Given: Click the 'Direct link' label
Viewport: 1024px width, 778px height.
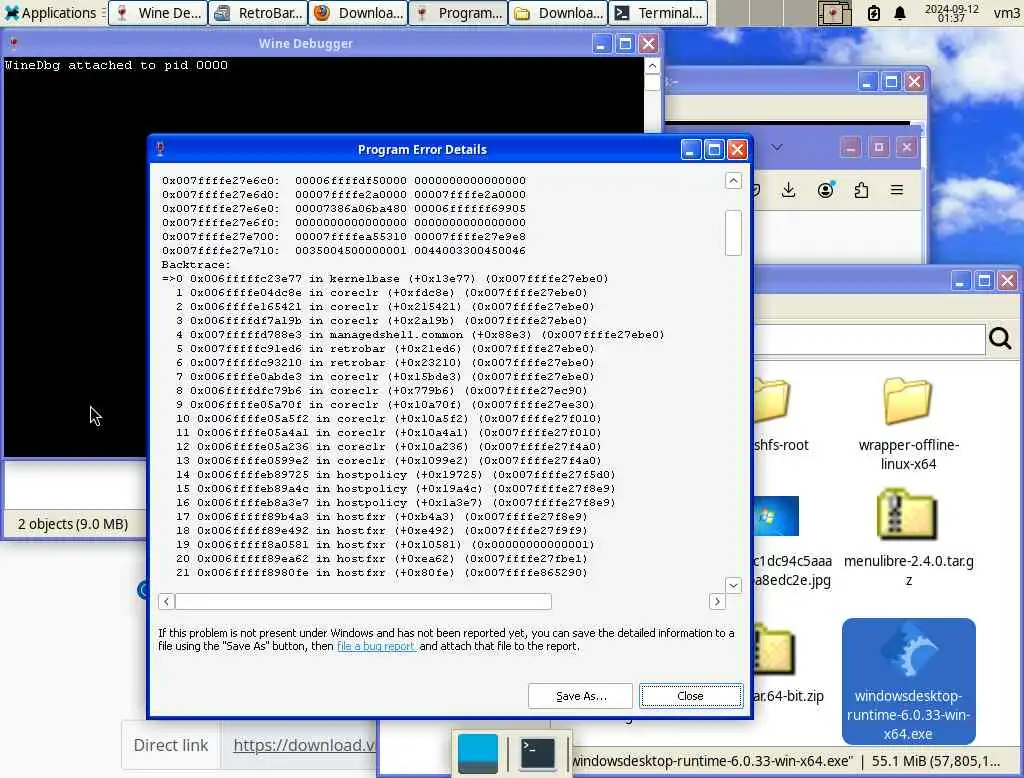Looking at the screenshot, I should (170, 745).
